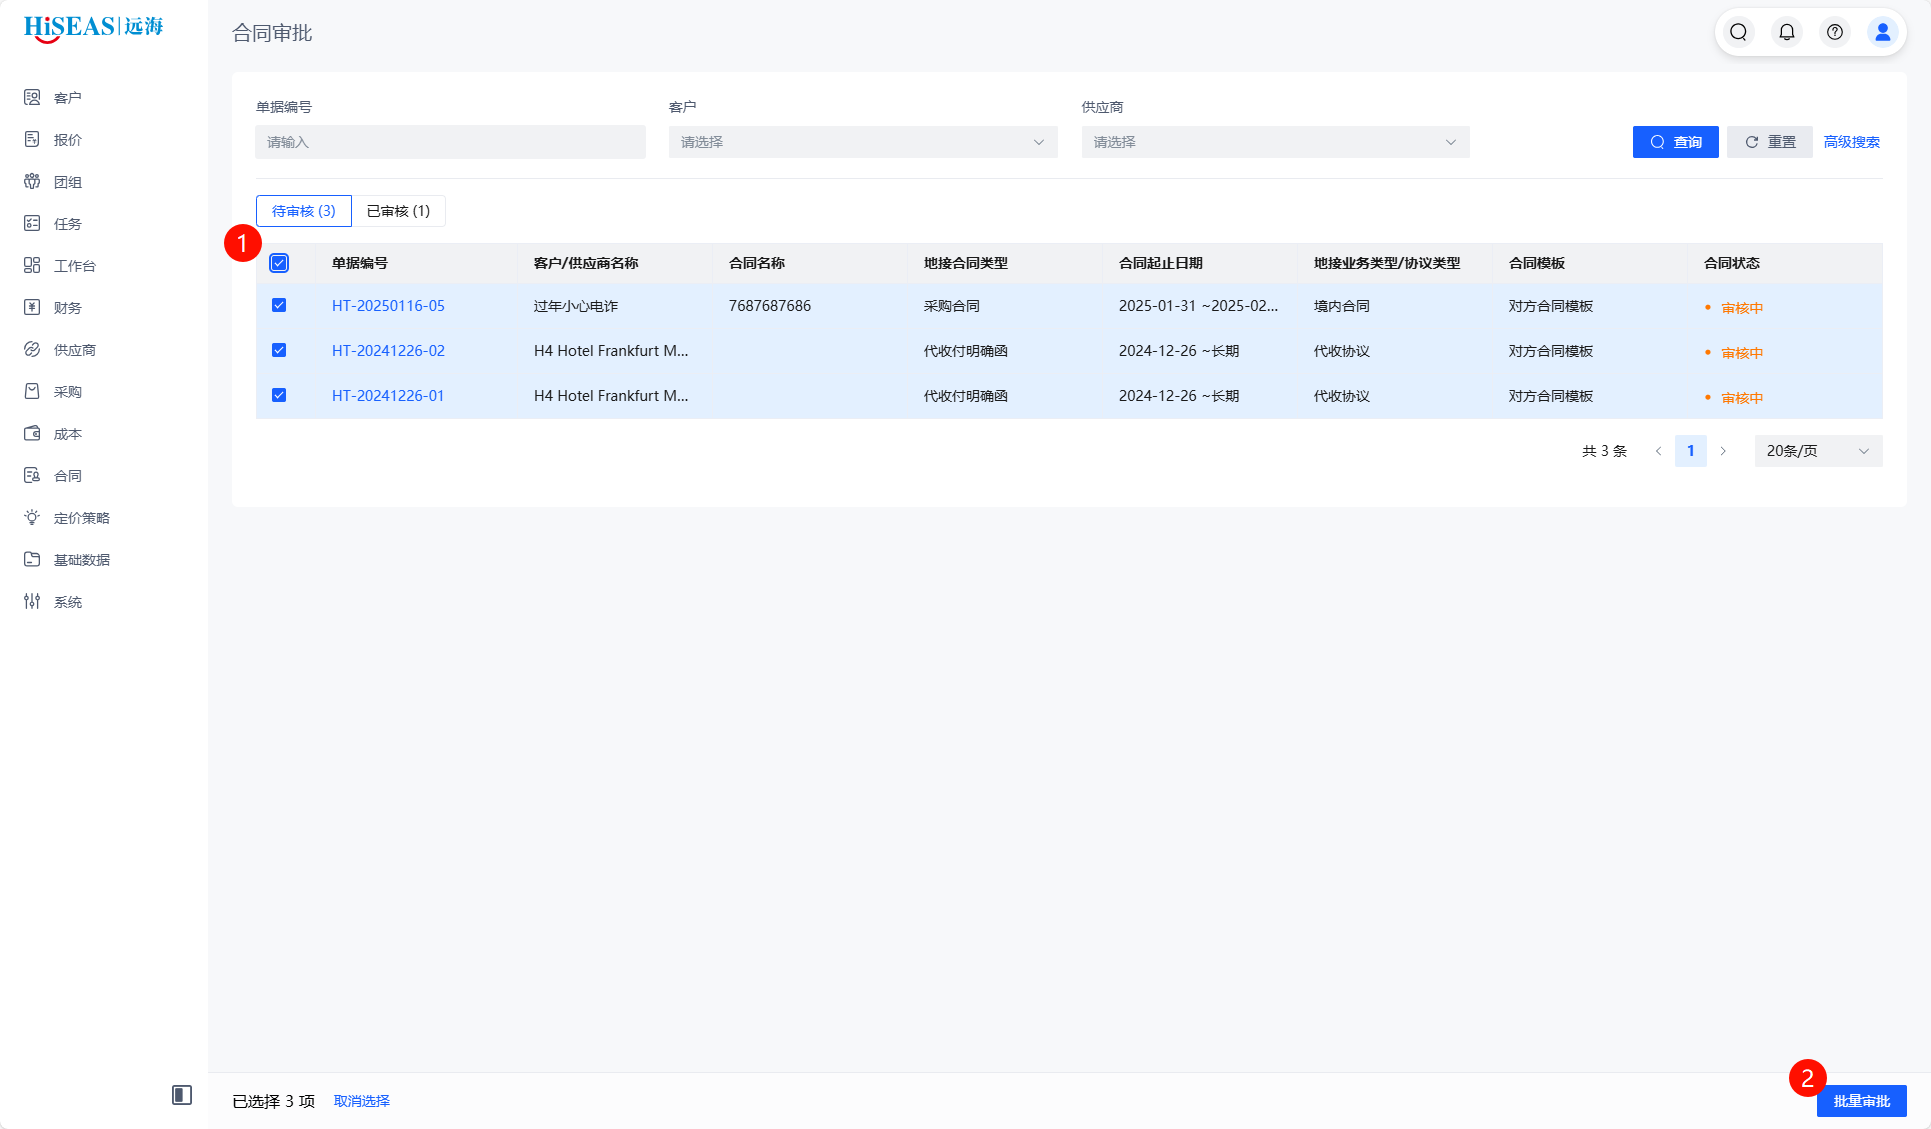Select the 工作台 menu item
1931x1129 pixels.
click(x=75, y=266)
